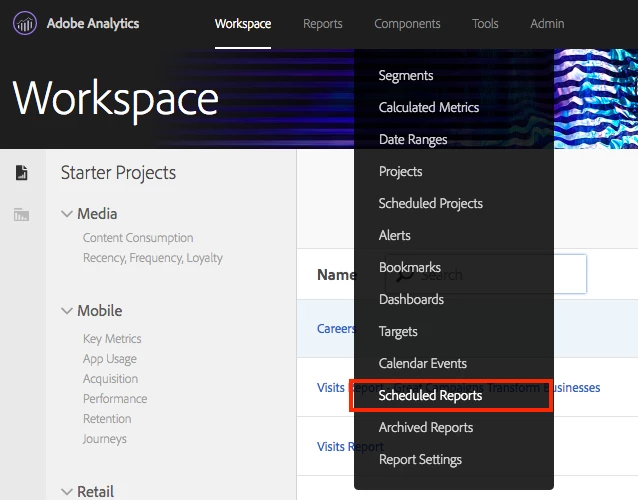The width and height of the screenshot is (638, 500).
Task: Click the Name column header
Action: pyautogui.click(x=337, y=275)
